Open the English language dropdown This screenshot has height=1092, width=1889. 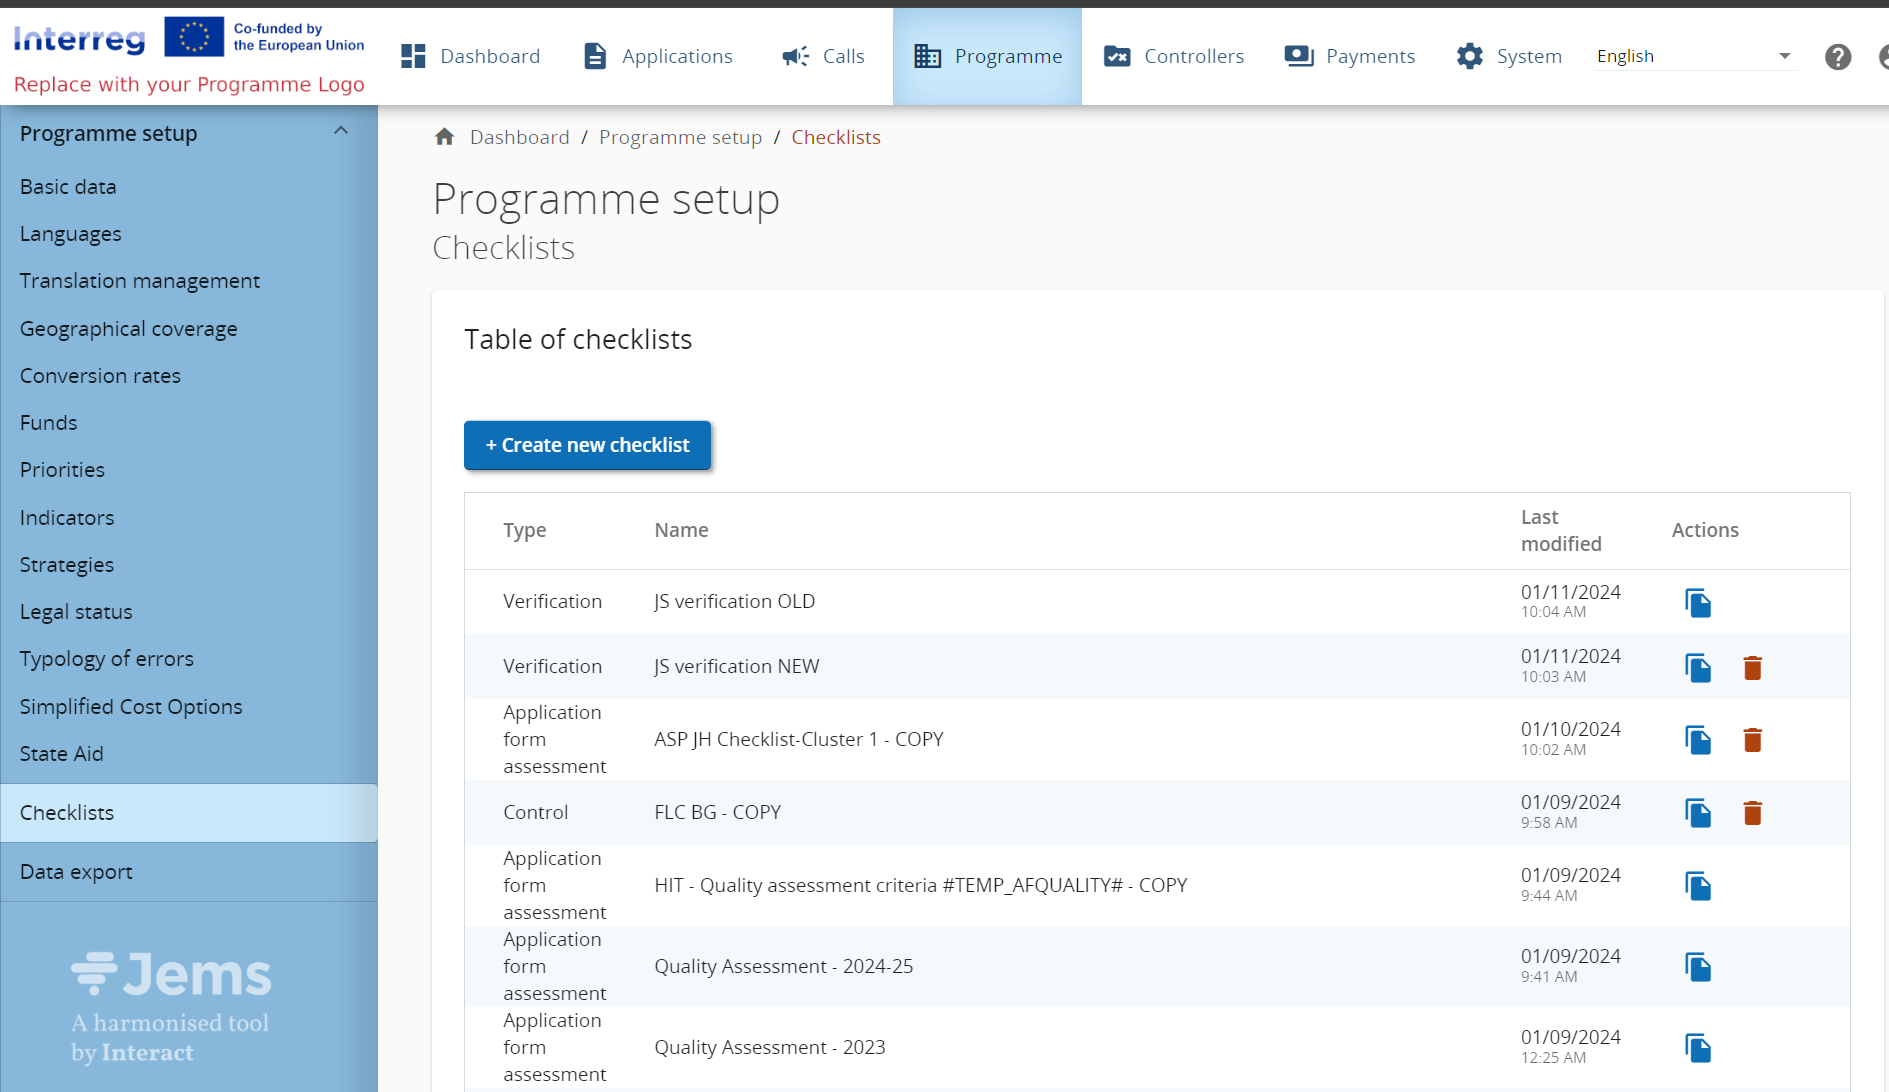tap(1694, 57)
